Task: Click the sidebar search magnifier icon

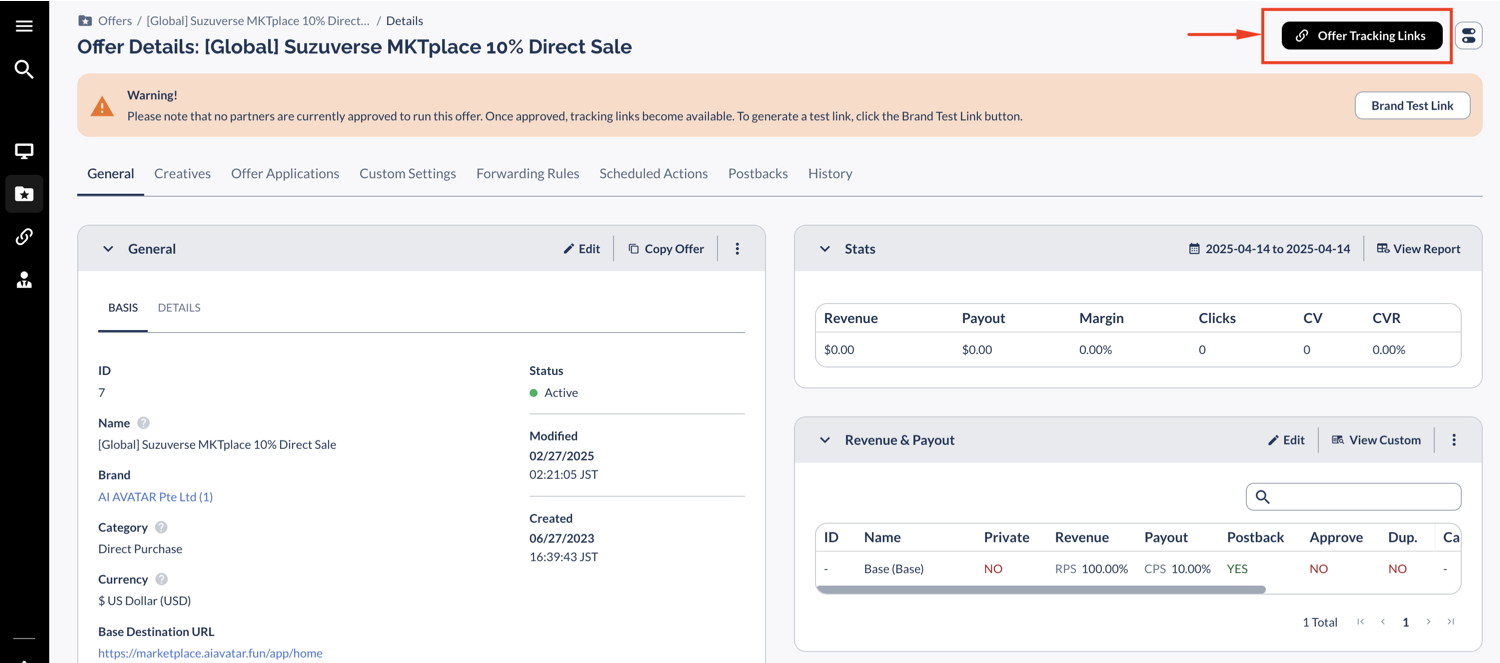Action: 24,69
